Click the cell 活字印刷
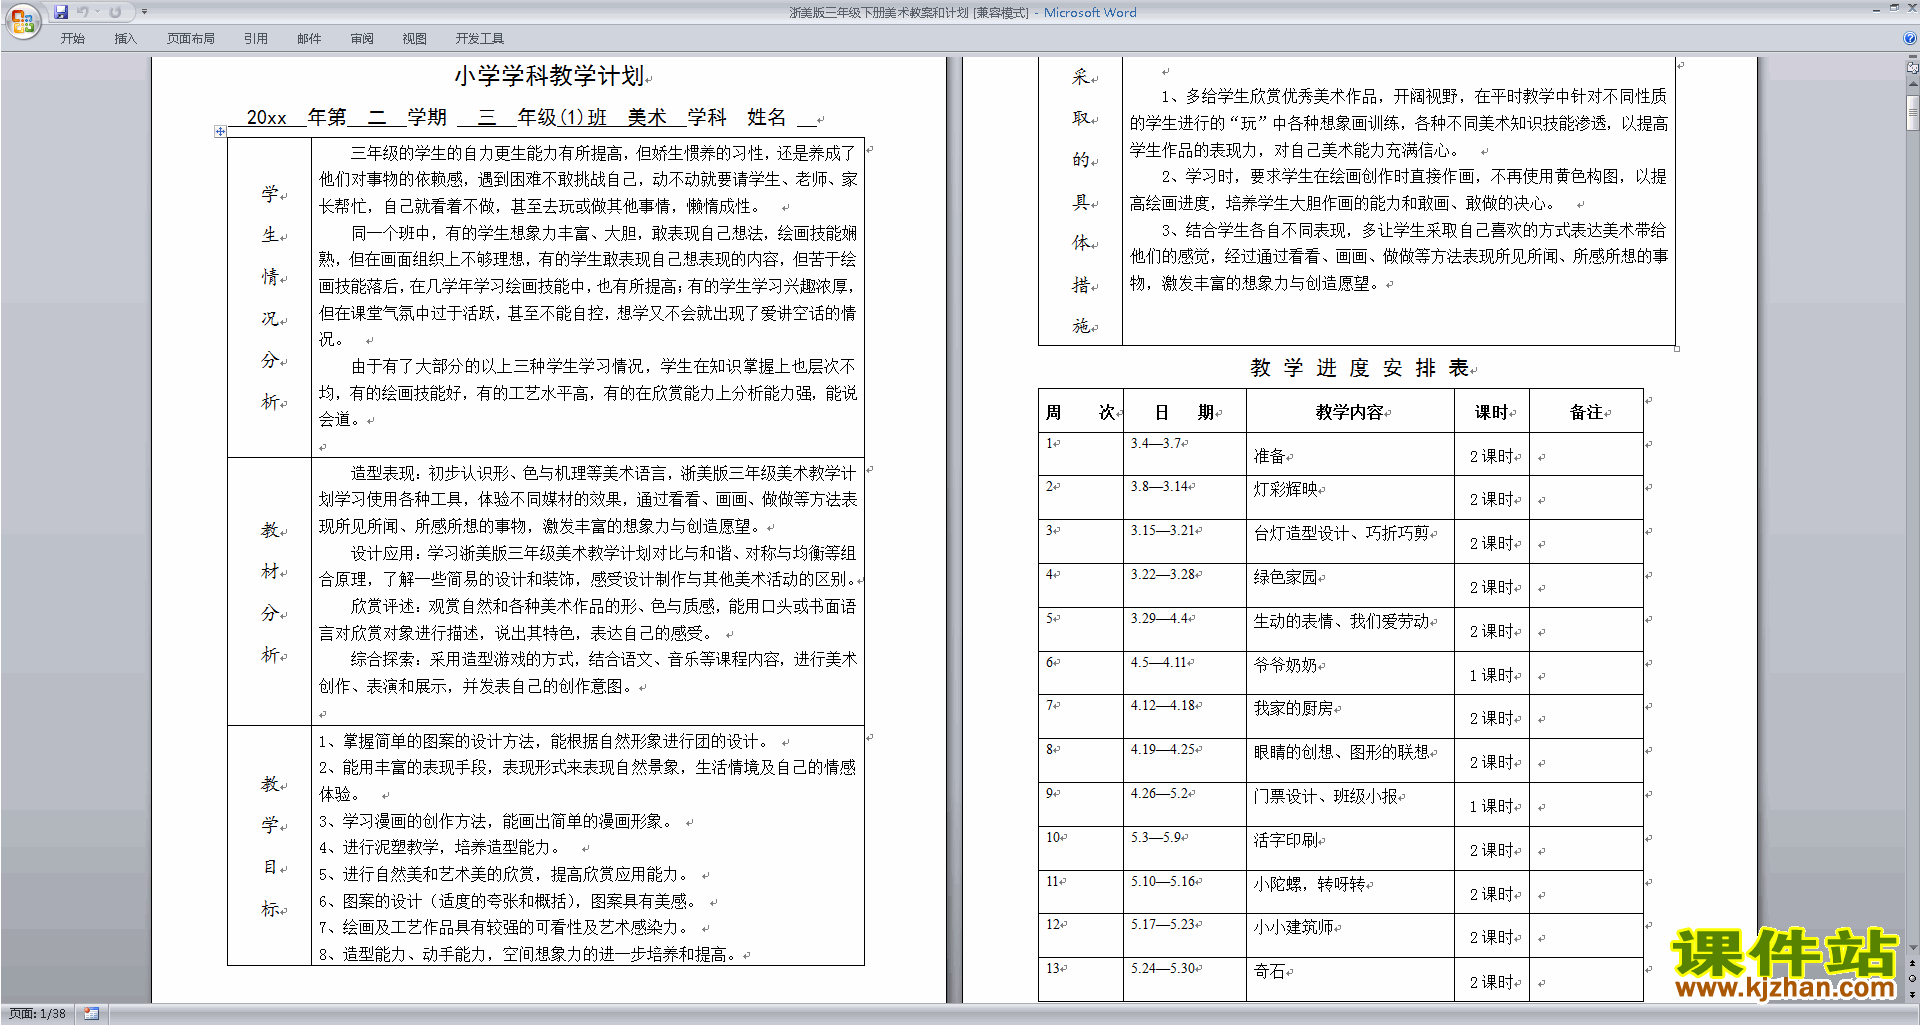 click(x=1350, y=848)
